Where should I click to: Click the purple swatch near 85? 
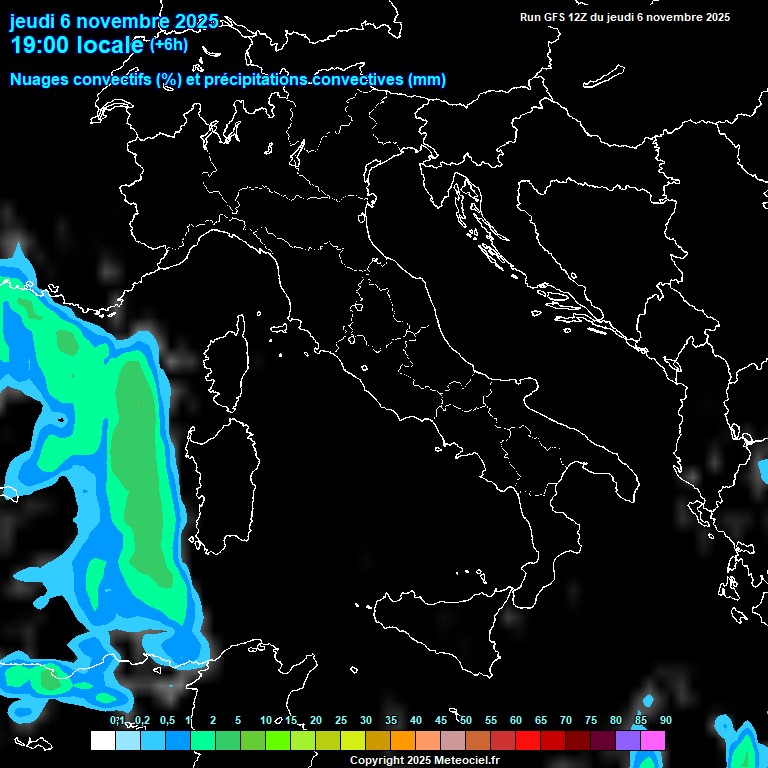pyautogui.click(x=627, y=740)
